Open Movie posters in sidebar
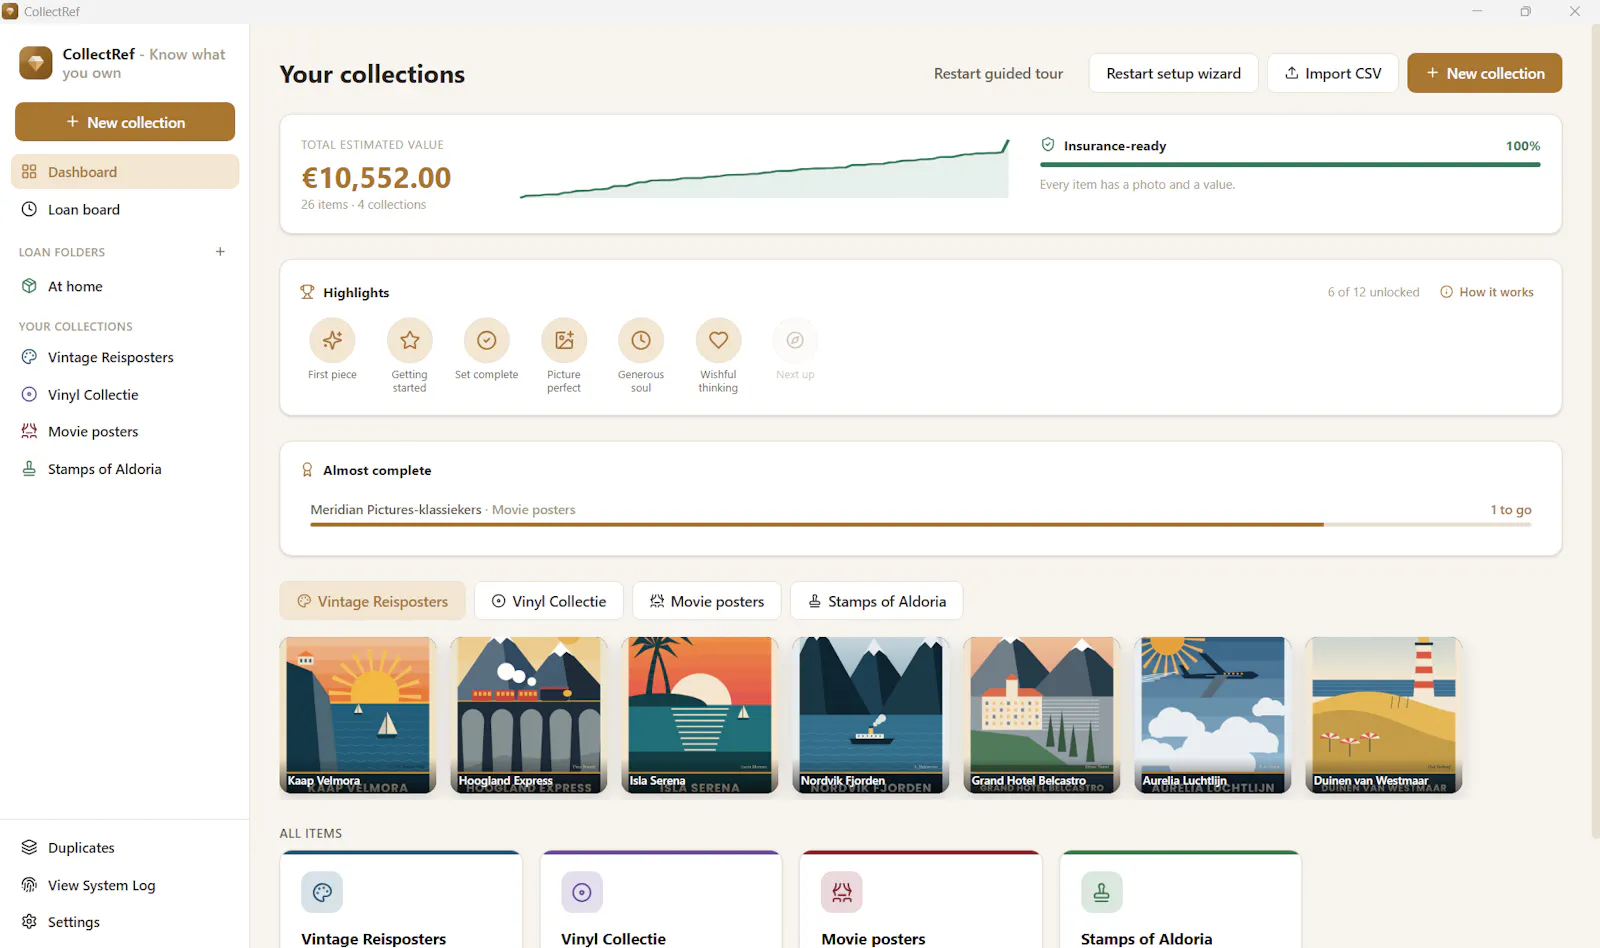Viewport: 1600px width, 948px height. [125, 432]
